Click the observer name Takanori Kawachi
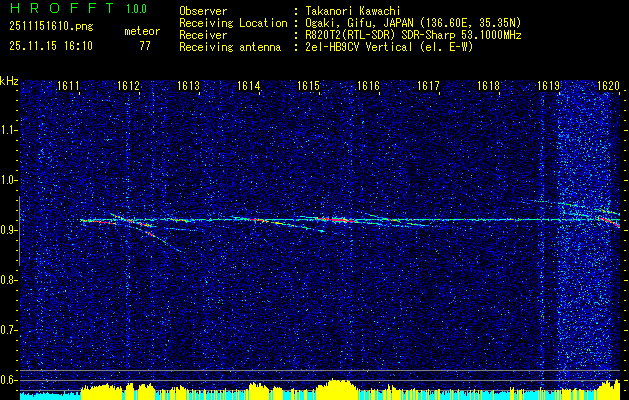The width and height of the screenshot is (629, 400). (x=351, y=11)
